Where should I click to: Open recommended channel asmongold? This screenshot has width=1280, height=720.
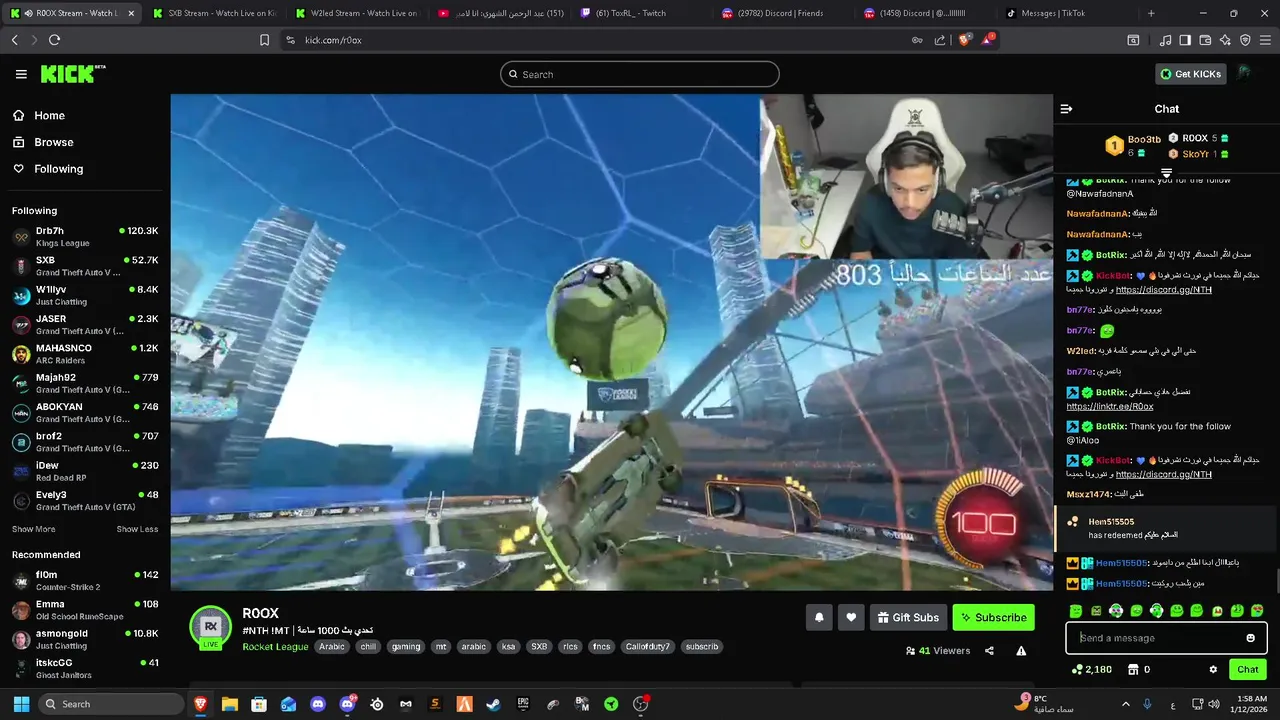85,639
